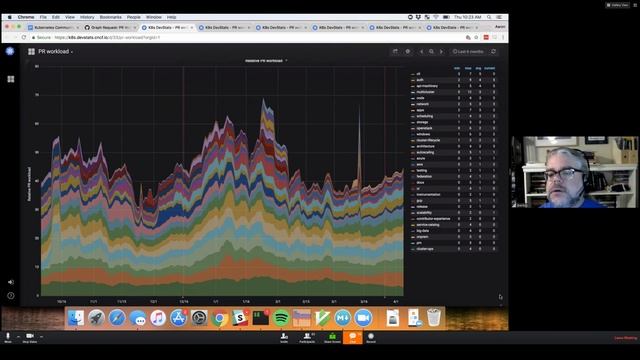Viewport: 640px width, 360px height.
Task: Expand video options arrow beside Stop Video
Action: click(x=41, y=337)
